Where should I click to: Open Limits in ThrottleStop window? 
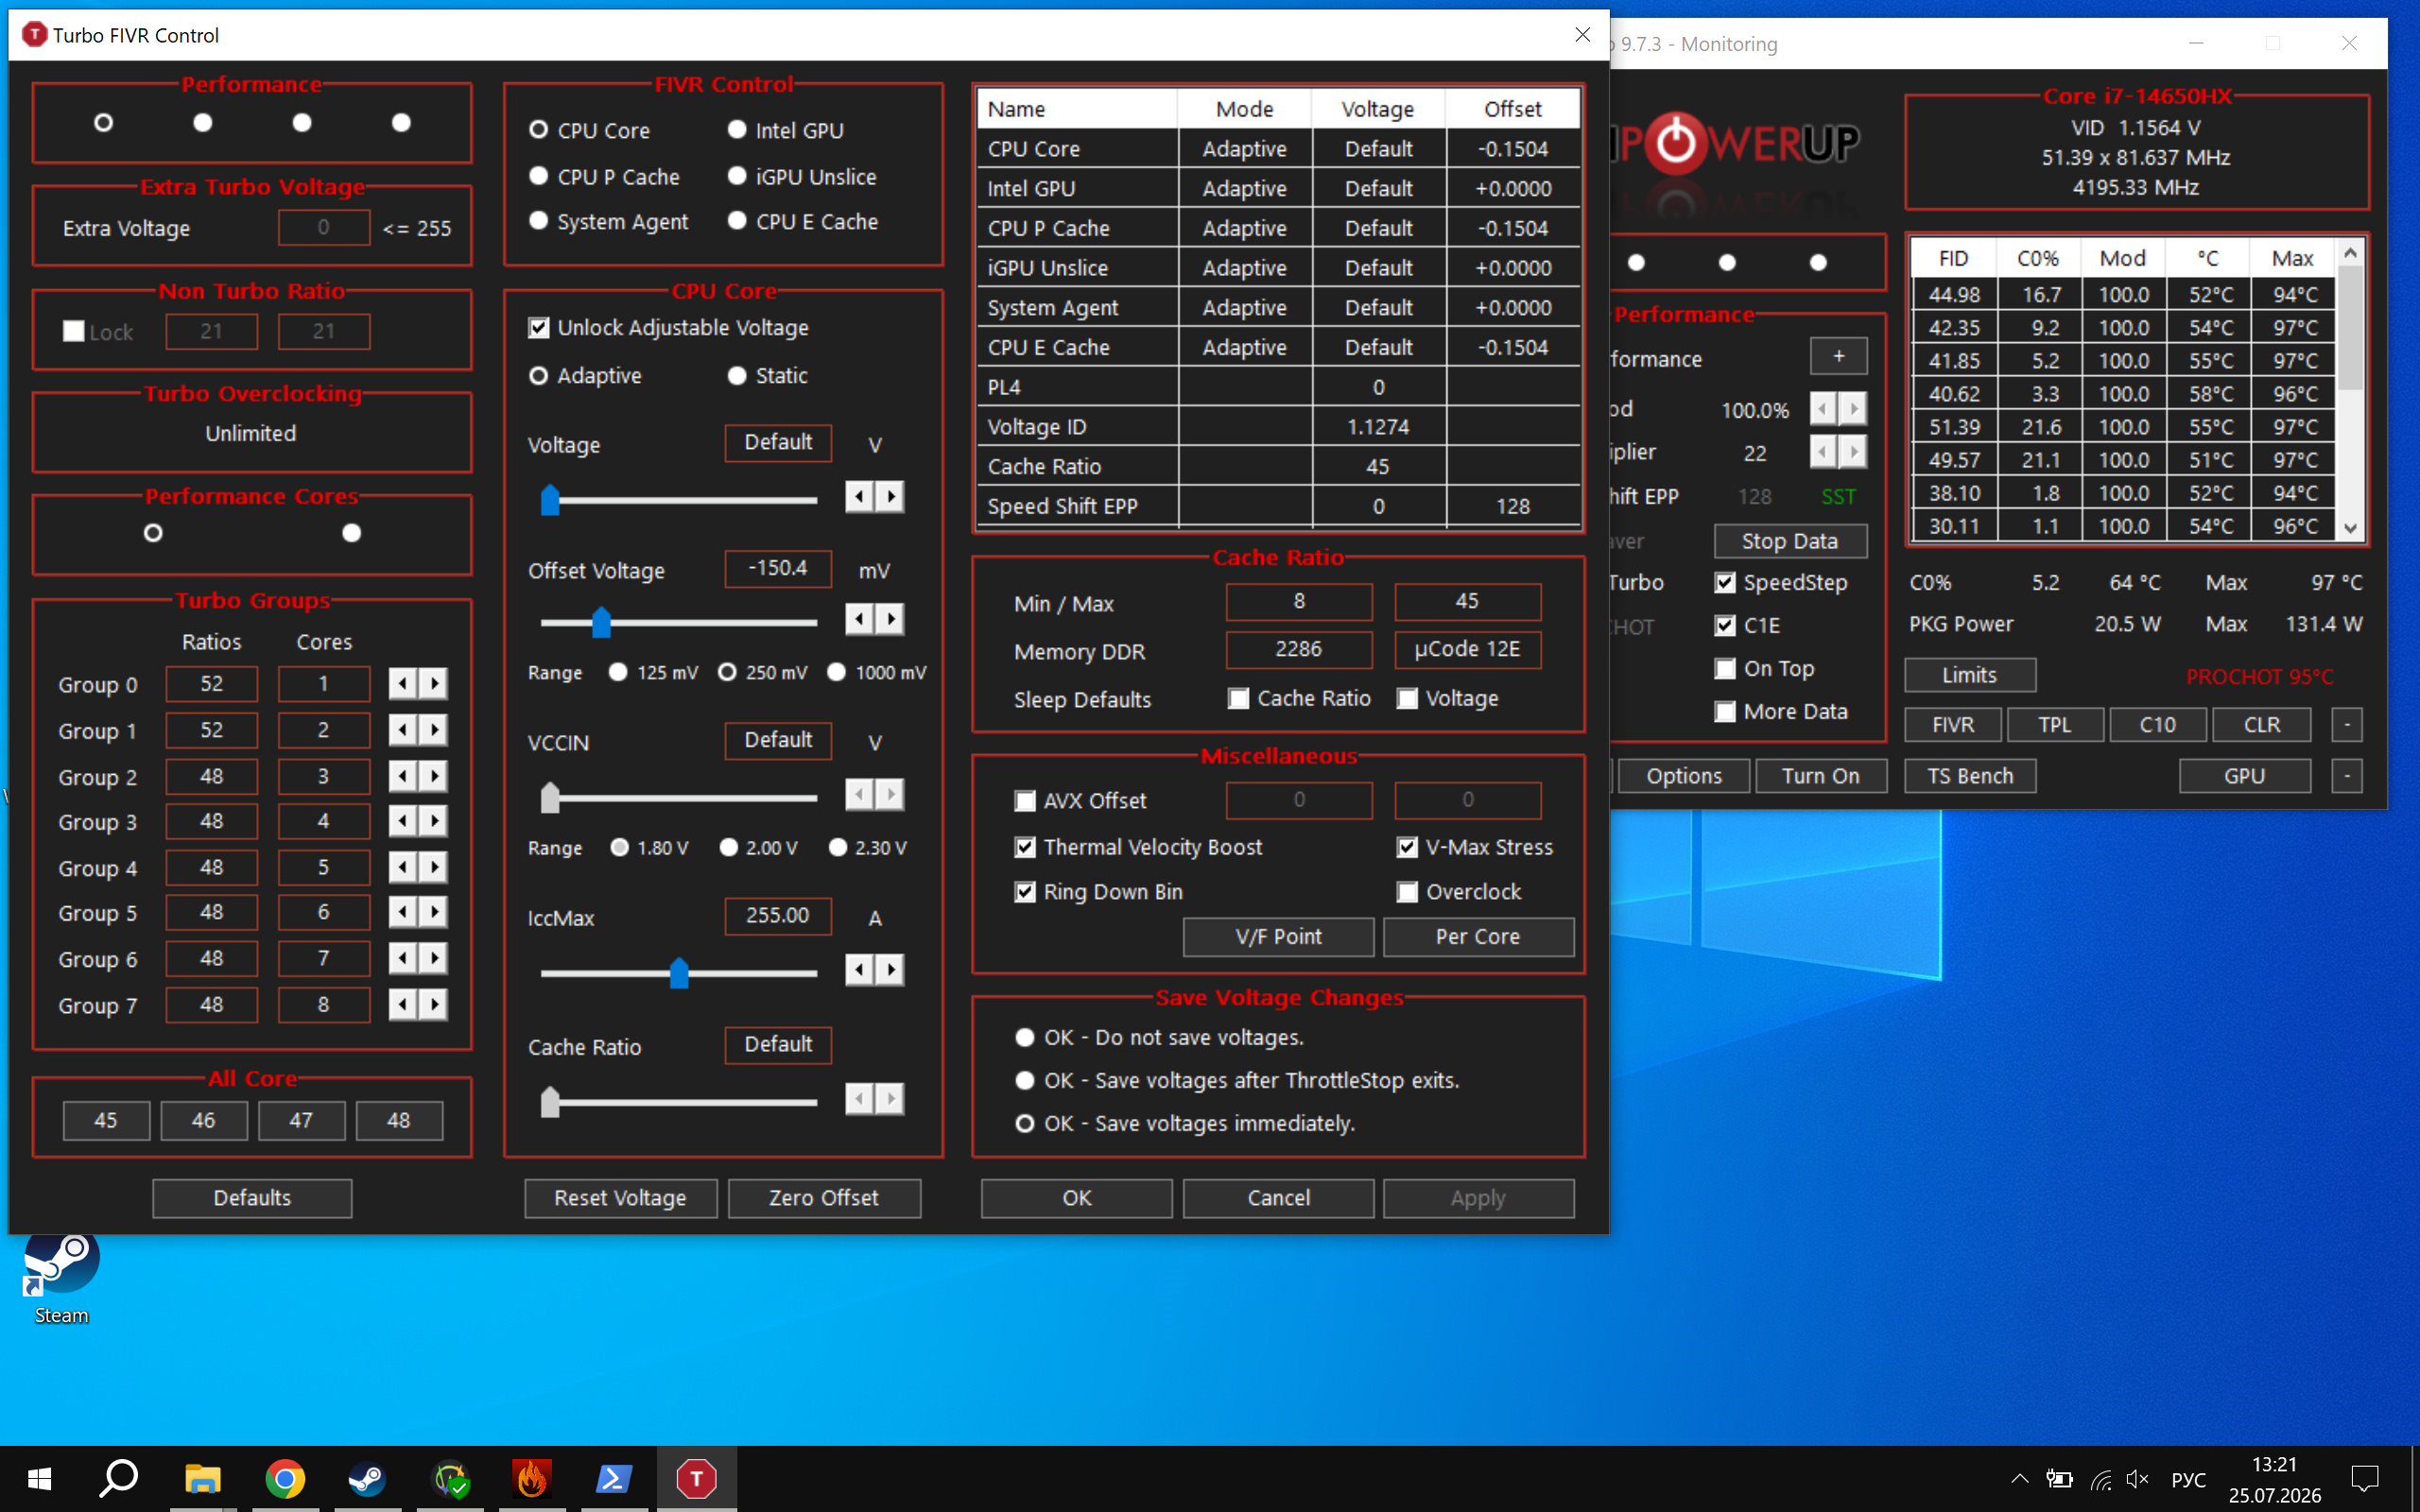pyautogui.click(x=1970, y=675)
